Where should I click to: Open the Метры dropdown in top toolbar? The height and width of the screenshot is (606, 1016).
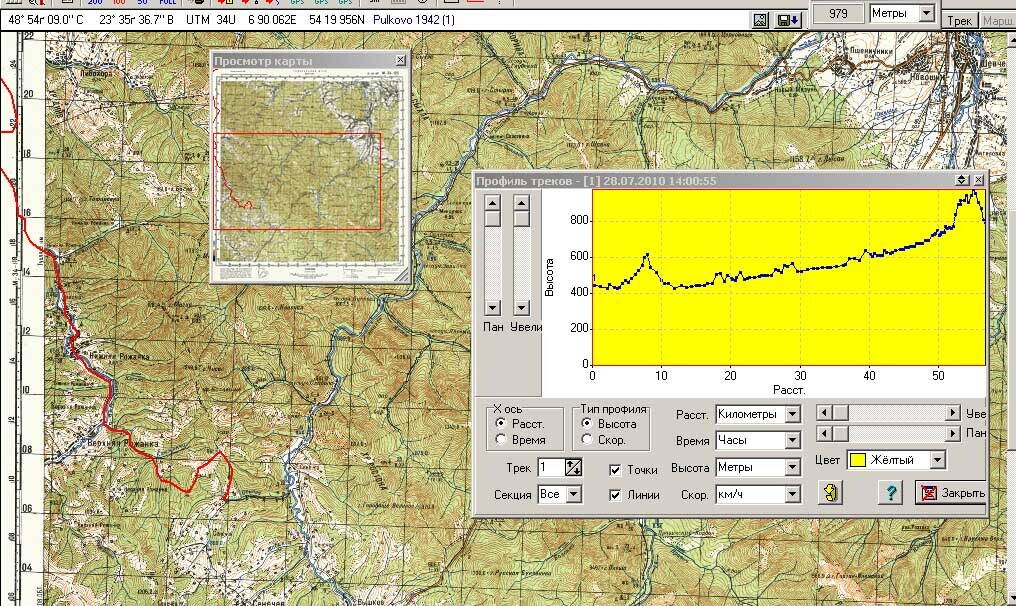click(x=926, y=13)
